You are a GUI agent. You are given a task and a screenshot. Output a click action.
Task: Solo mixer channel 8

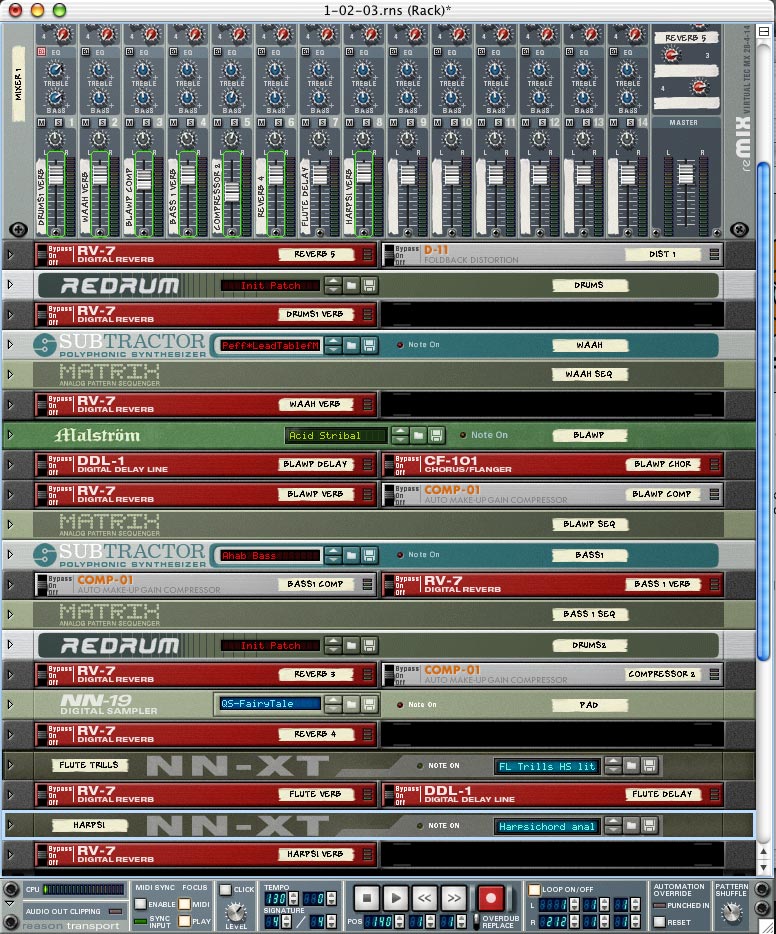coord(366,123)
